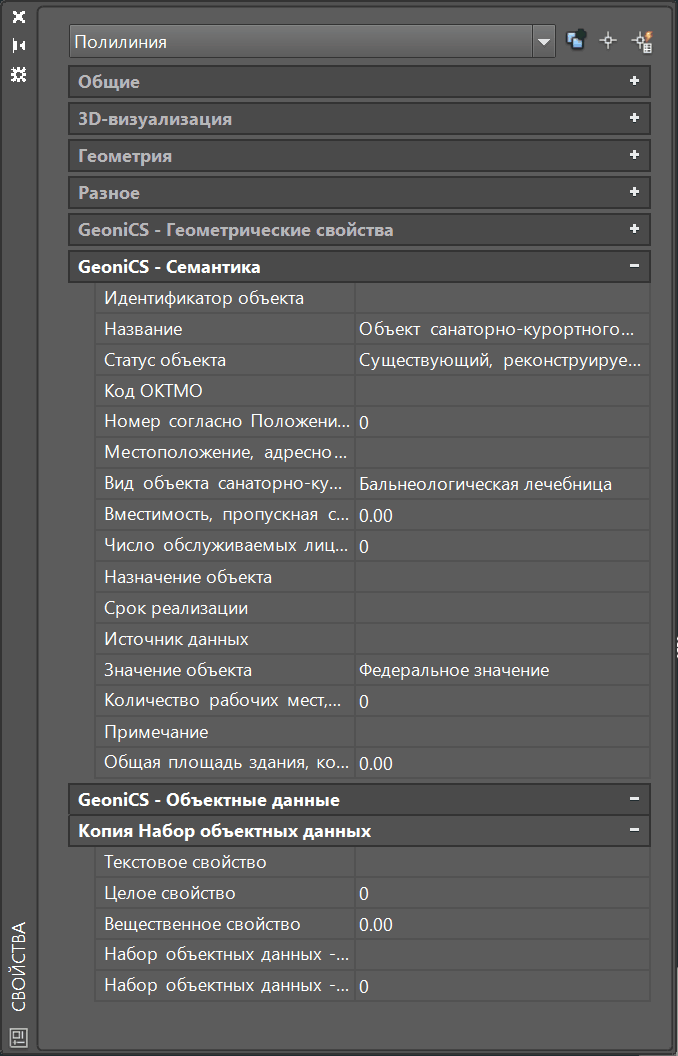The width and height of the screenshot is (678, 1056).
Task: Toggle the PICKADD selection mode icon
Action: 576,41
